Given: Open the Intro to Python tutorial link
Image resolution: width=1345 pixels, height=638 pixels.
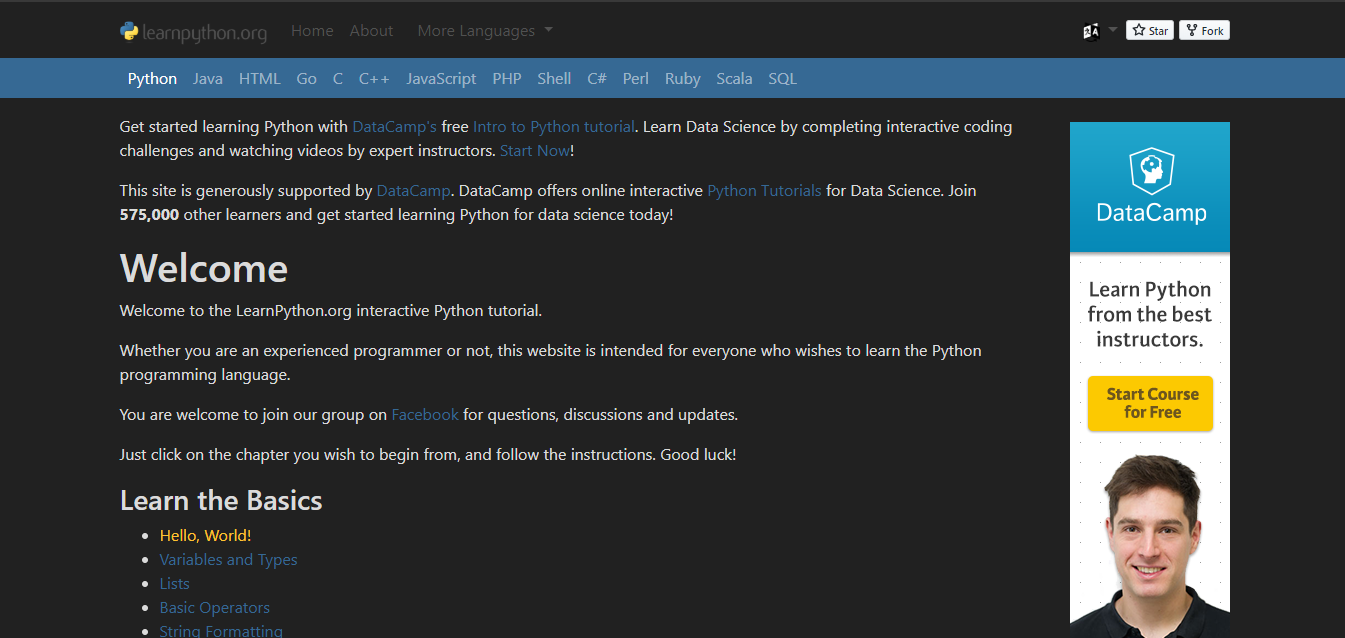Looking at the screenshot, I should (553, 126).
